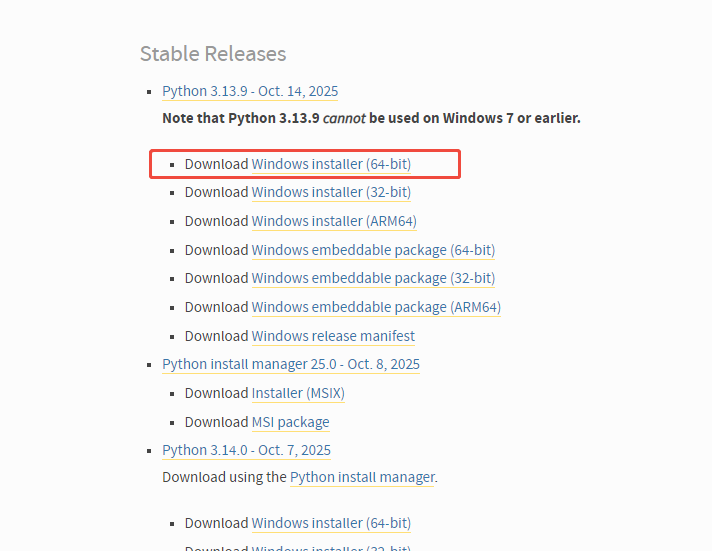Click the 'Download using the' text
The height and width of the screenshot is (551, 712).
pos(224,477)
